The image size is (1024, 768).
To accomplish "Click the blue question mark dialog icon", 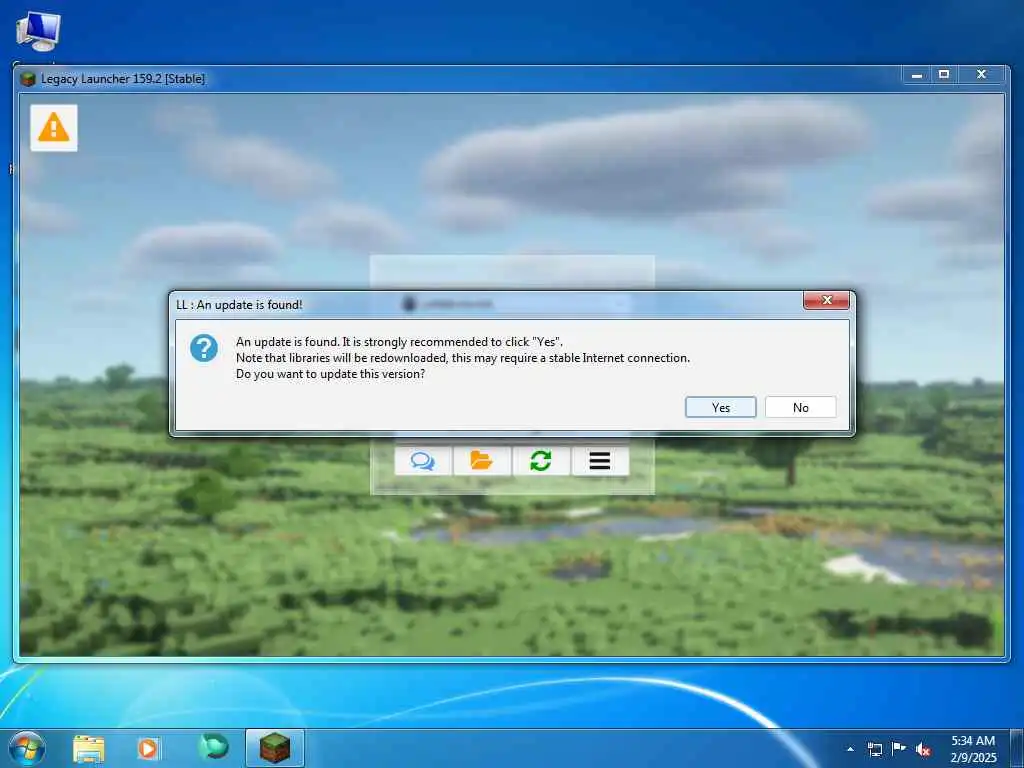I will [204, 348].
